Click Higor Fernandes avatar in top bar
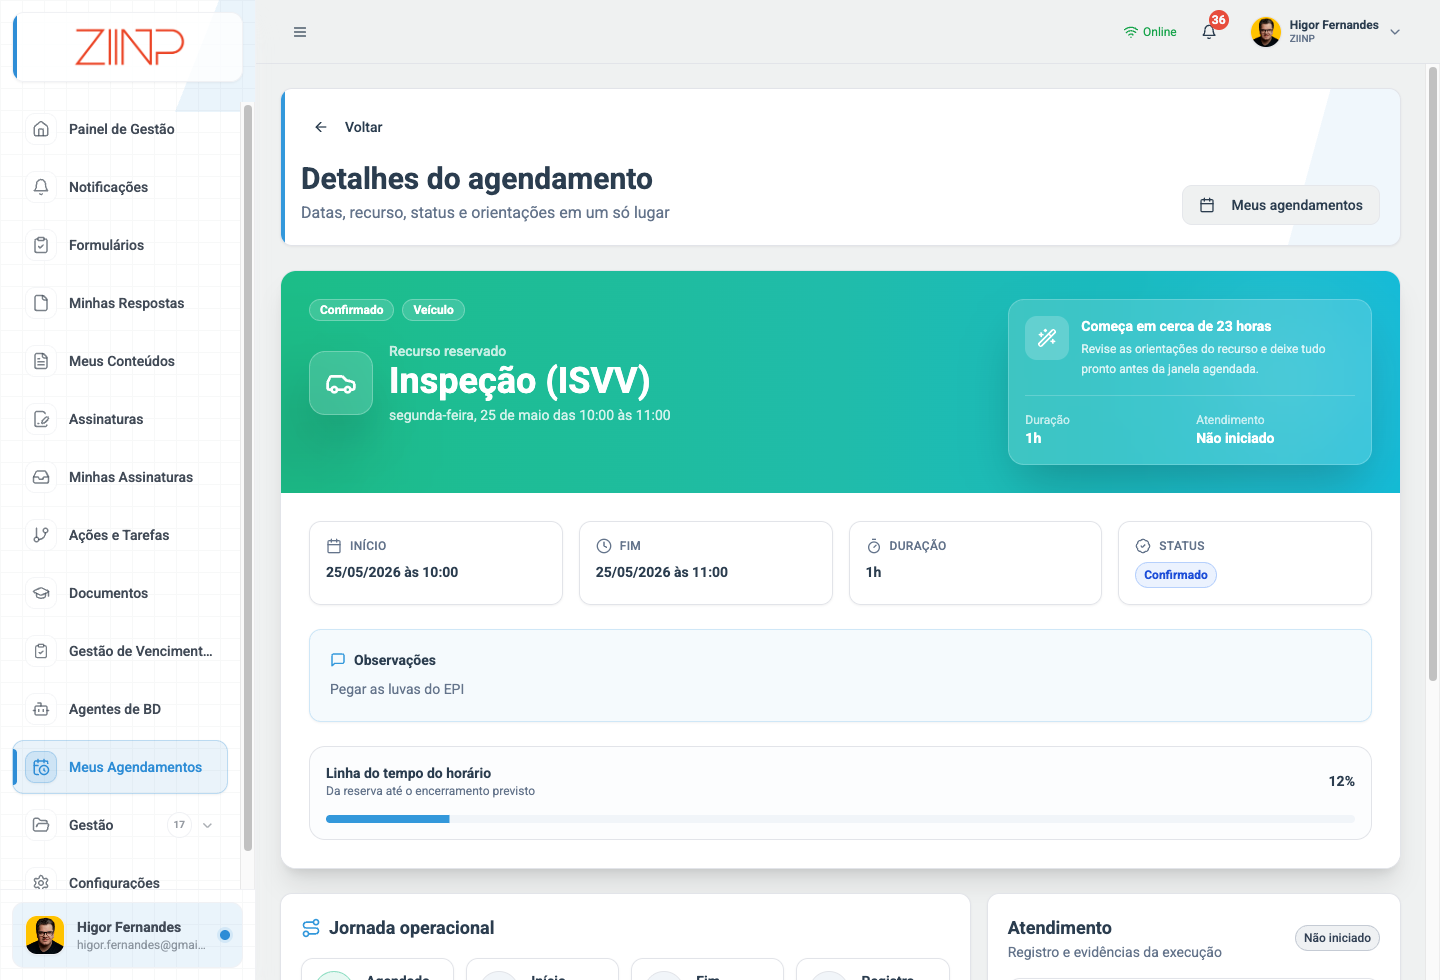Viewport: 1440px width, 980px height. click(1266, 32)
